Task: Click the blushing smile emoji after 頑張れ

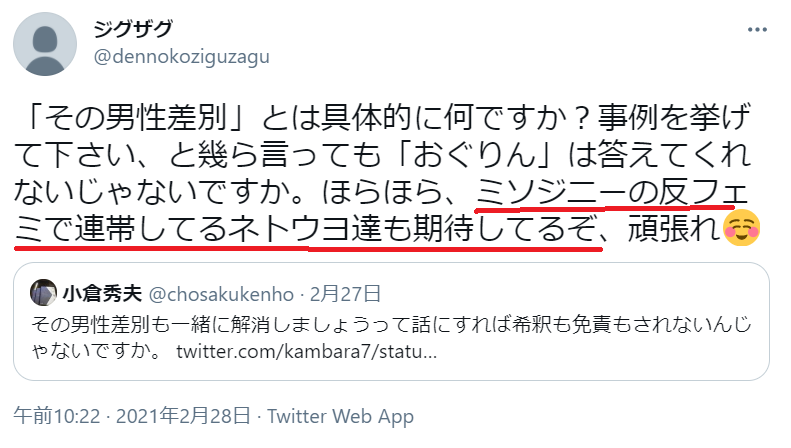Action: 742,228
